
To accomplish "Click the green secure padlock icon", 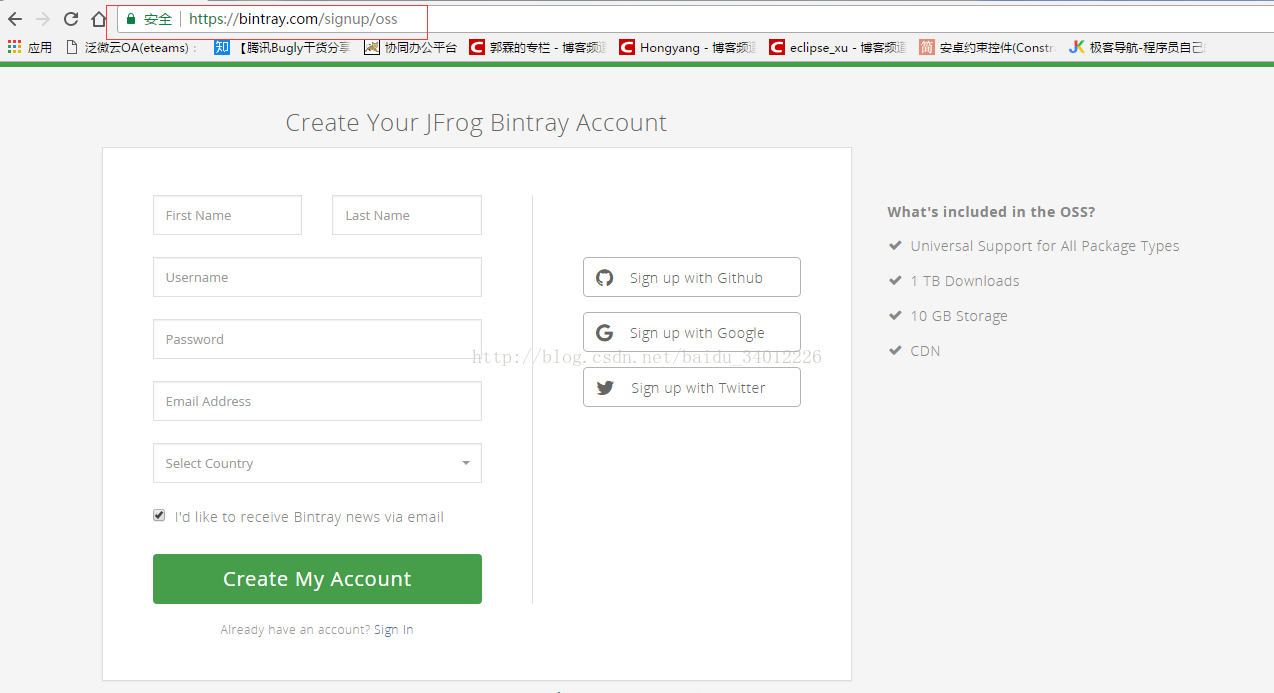I will pos(131,19).
